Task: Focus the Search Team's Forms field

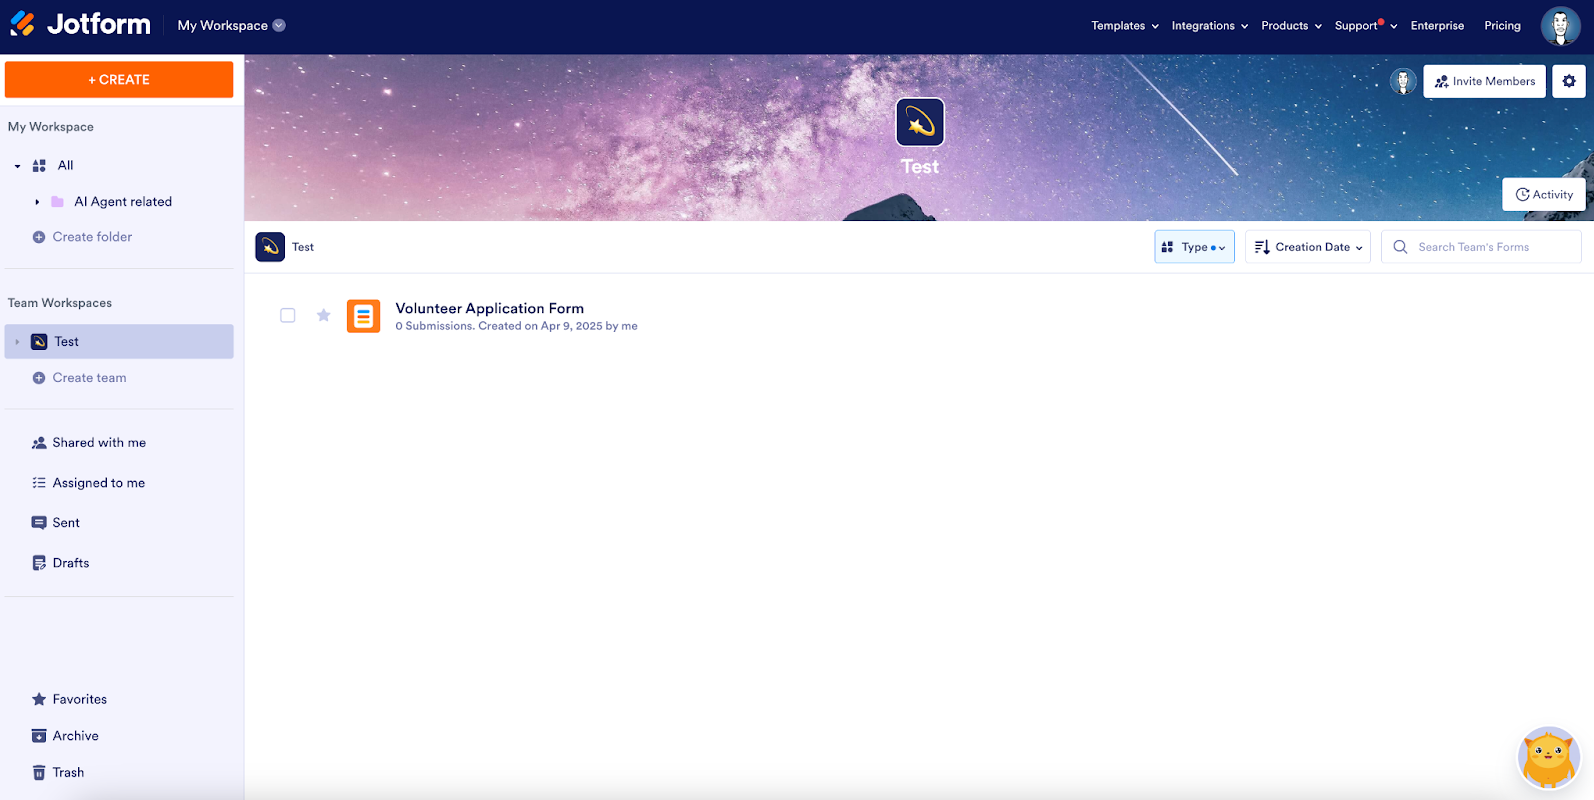Action: [x=1482, y=247]
